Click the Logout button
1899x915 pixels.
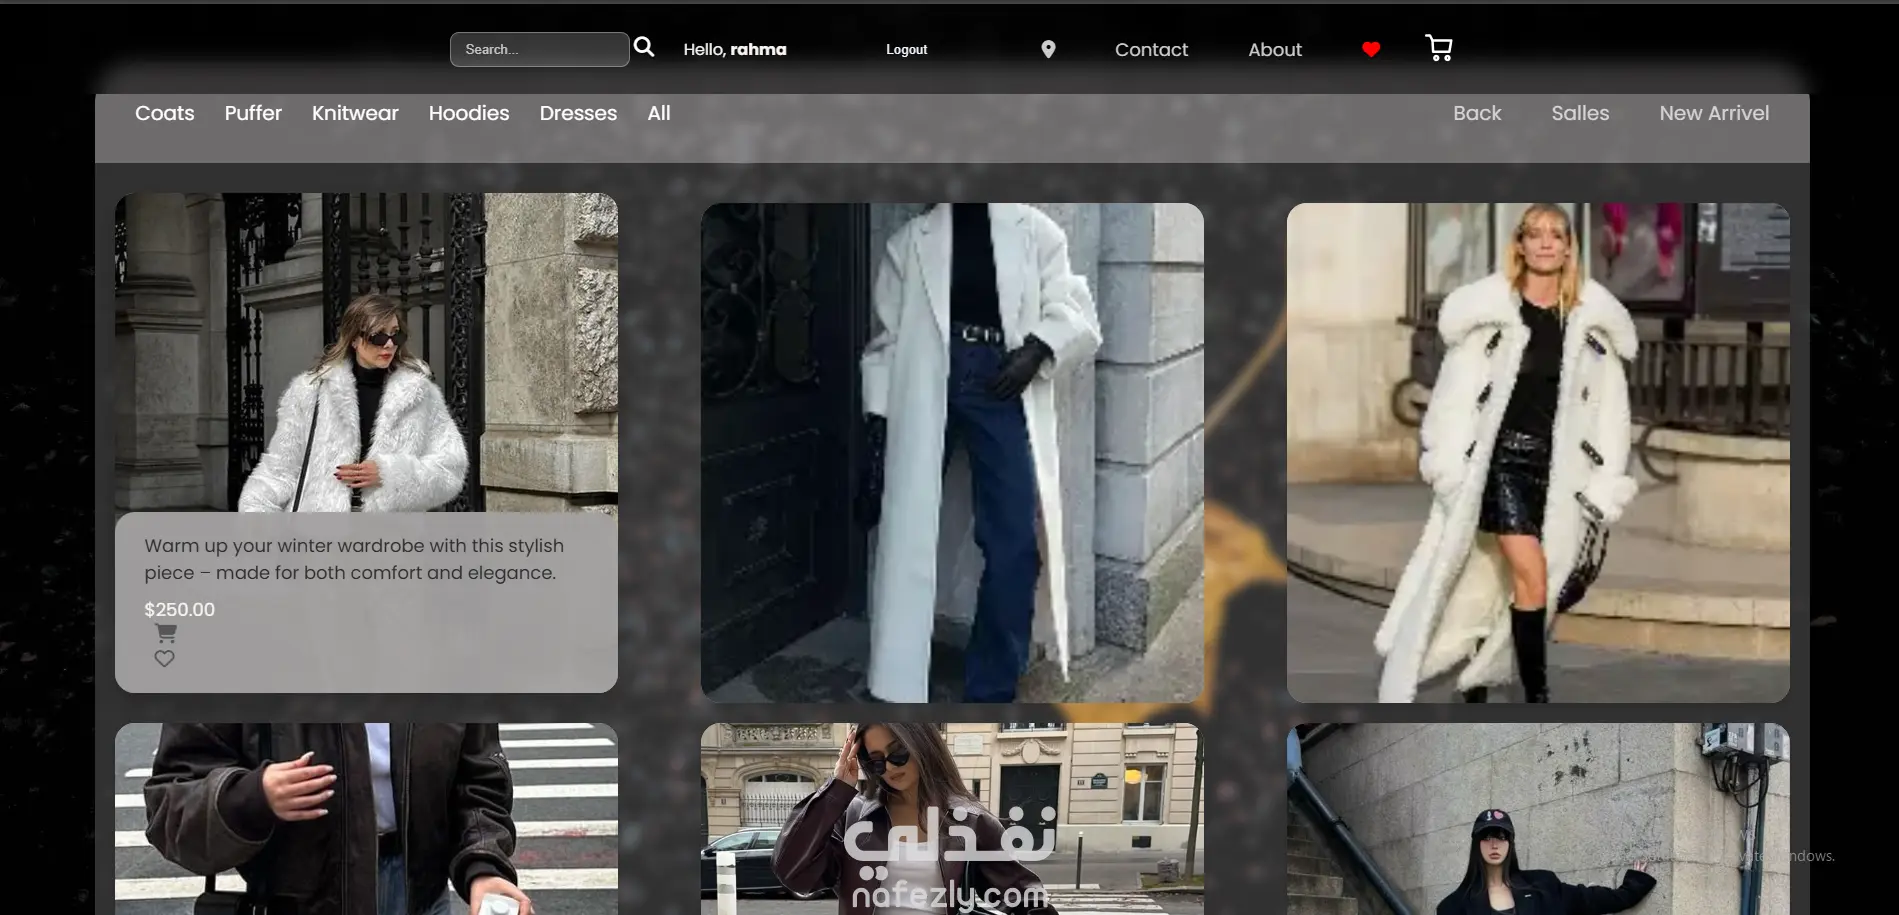tap(906, 49)
